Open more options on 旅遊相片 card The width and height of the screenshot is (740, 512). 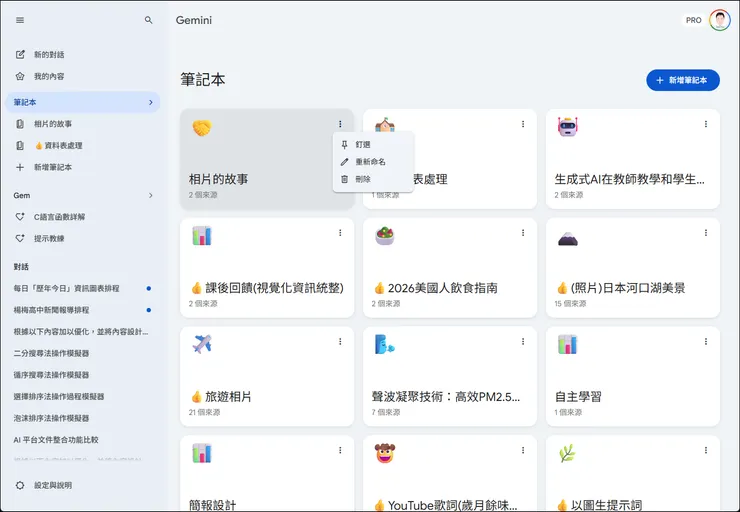340,342
